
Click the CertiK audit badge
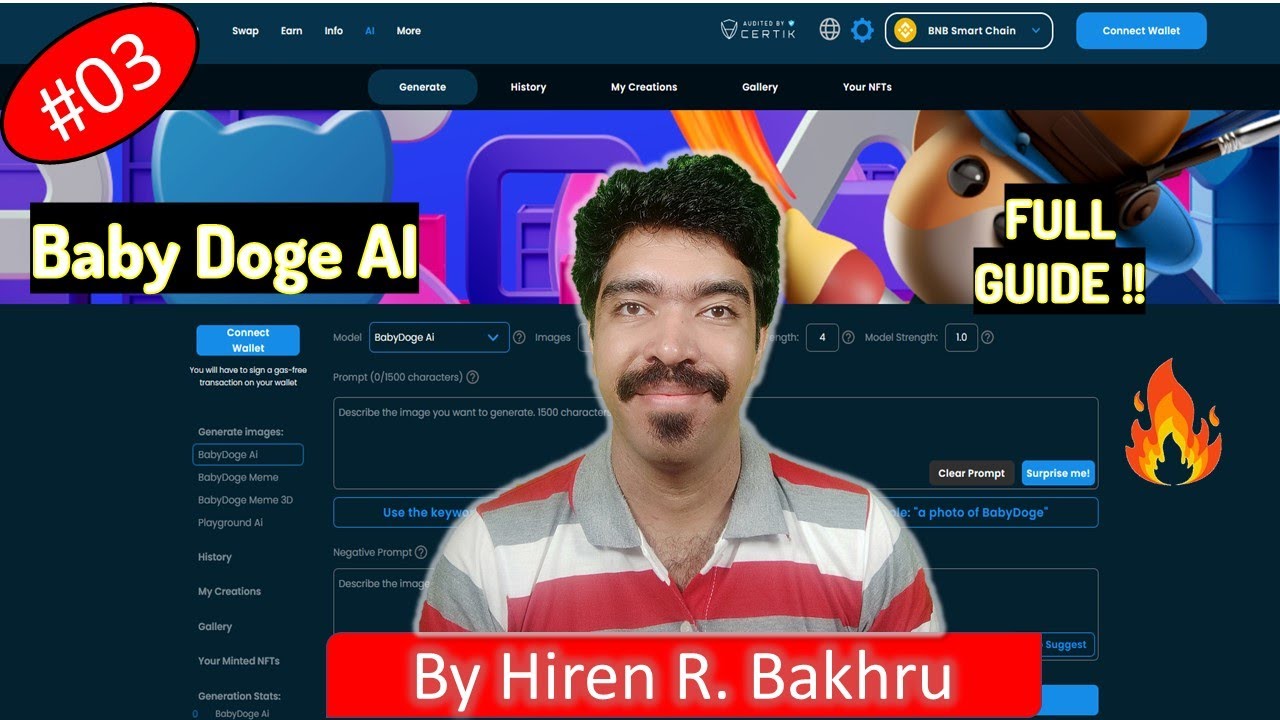[759, 30]
